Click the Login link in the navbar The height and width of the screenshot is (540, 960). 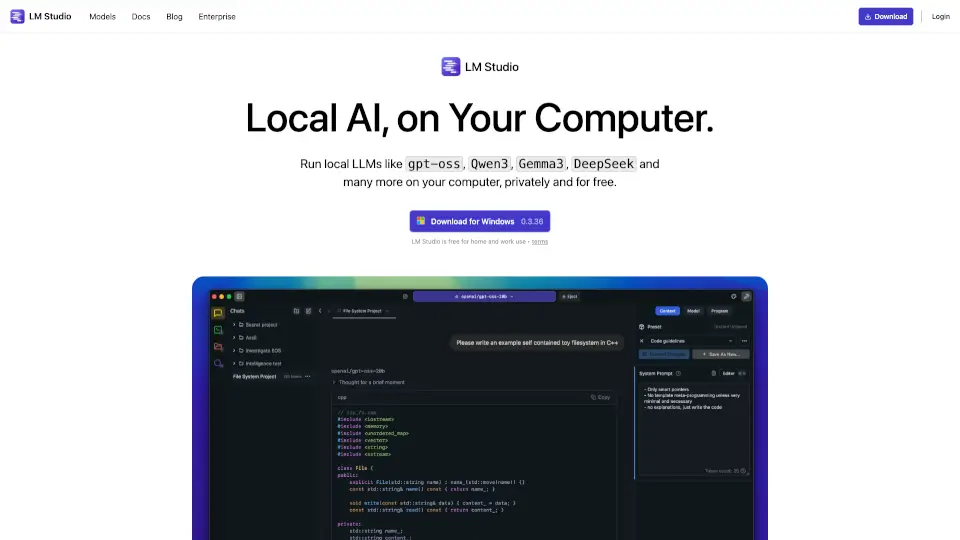[x=940, y=16]
